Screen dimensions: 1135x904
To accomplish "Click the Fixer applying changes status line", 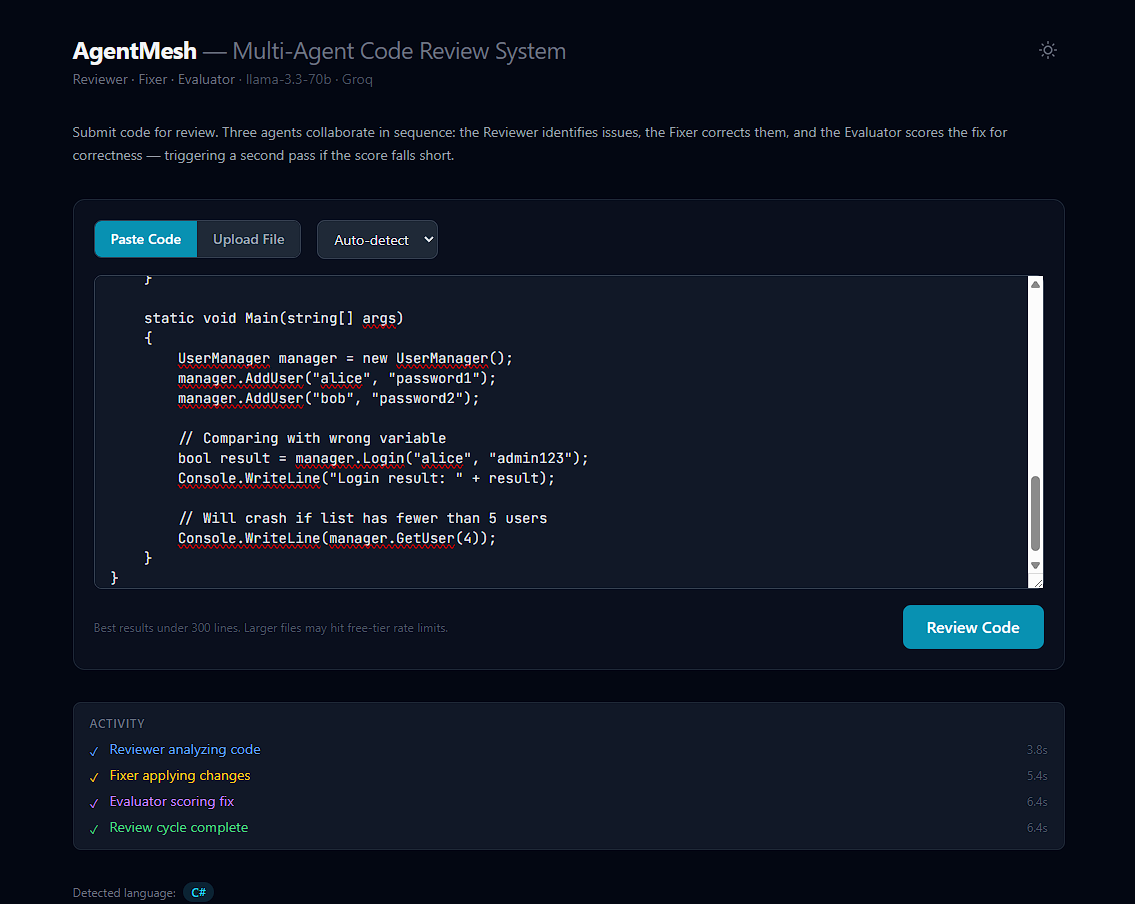I will [x=180, y=776].
